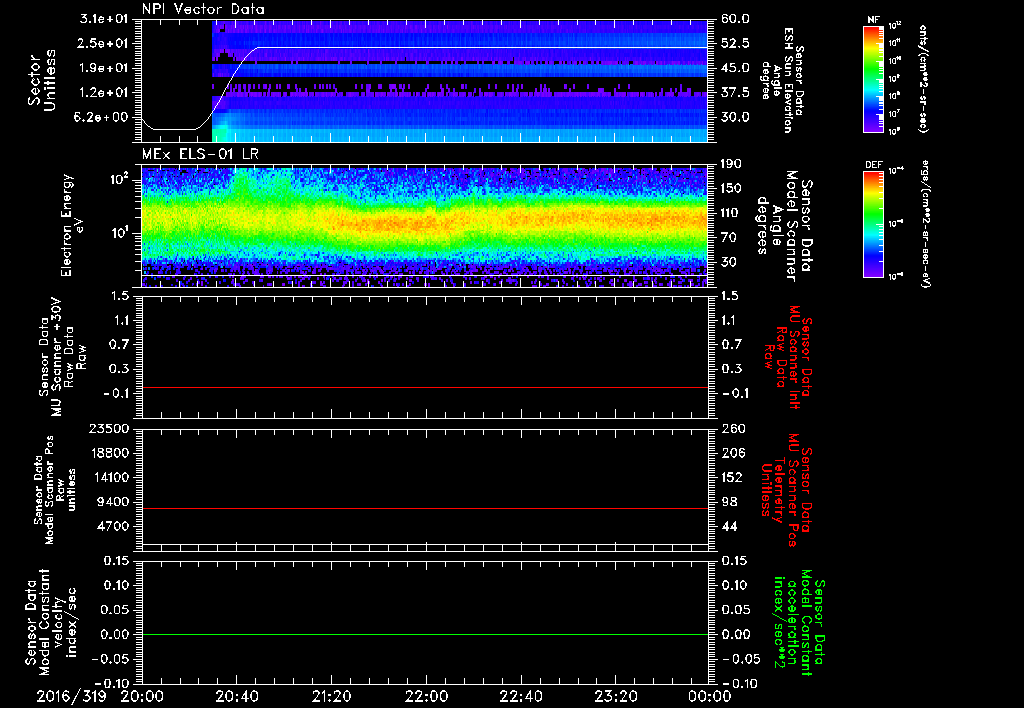
Task: Click the "1.2e+01" sector tick label
Action: [105, 93]
